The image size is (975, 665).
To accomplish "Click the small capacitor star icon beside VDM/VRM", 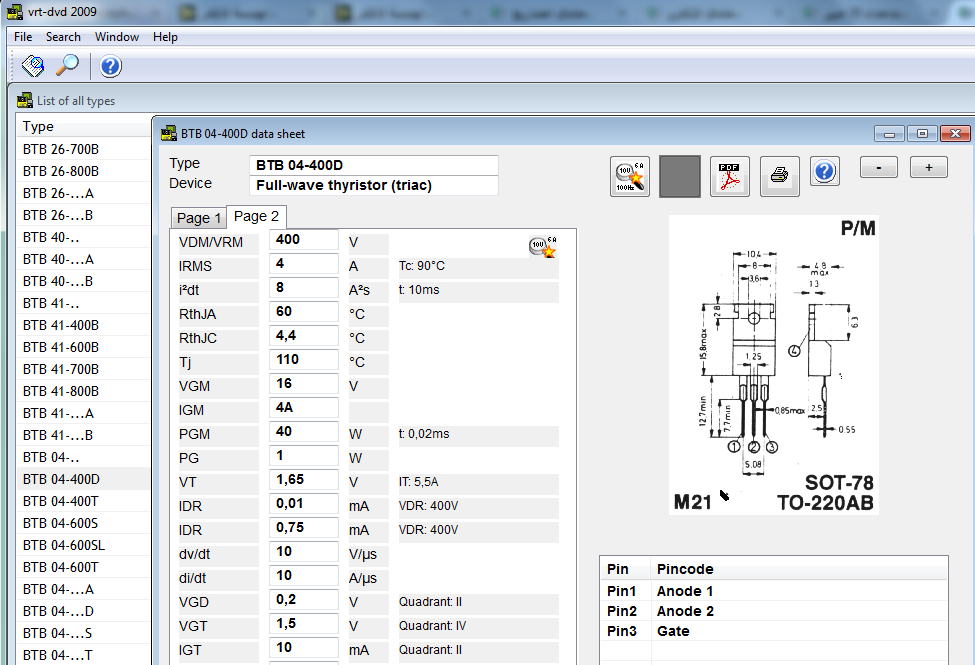I will point(543,247).
